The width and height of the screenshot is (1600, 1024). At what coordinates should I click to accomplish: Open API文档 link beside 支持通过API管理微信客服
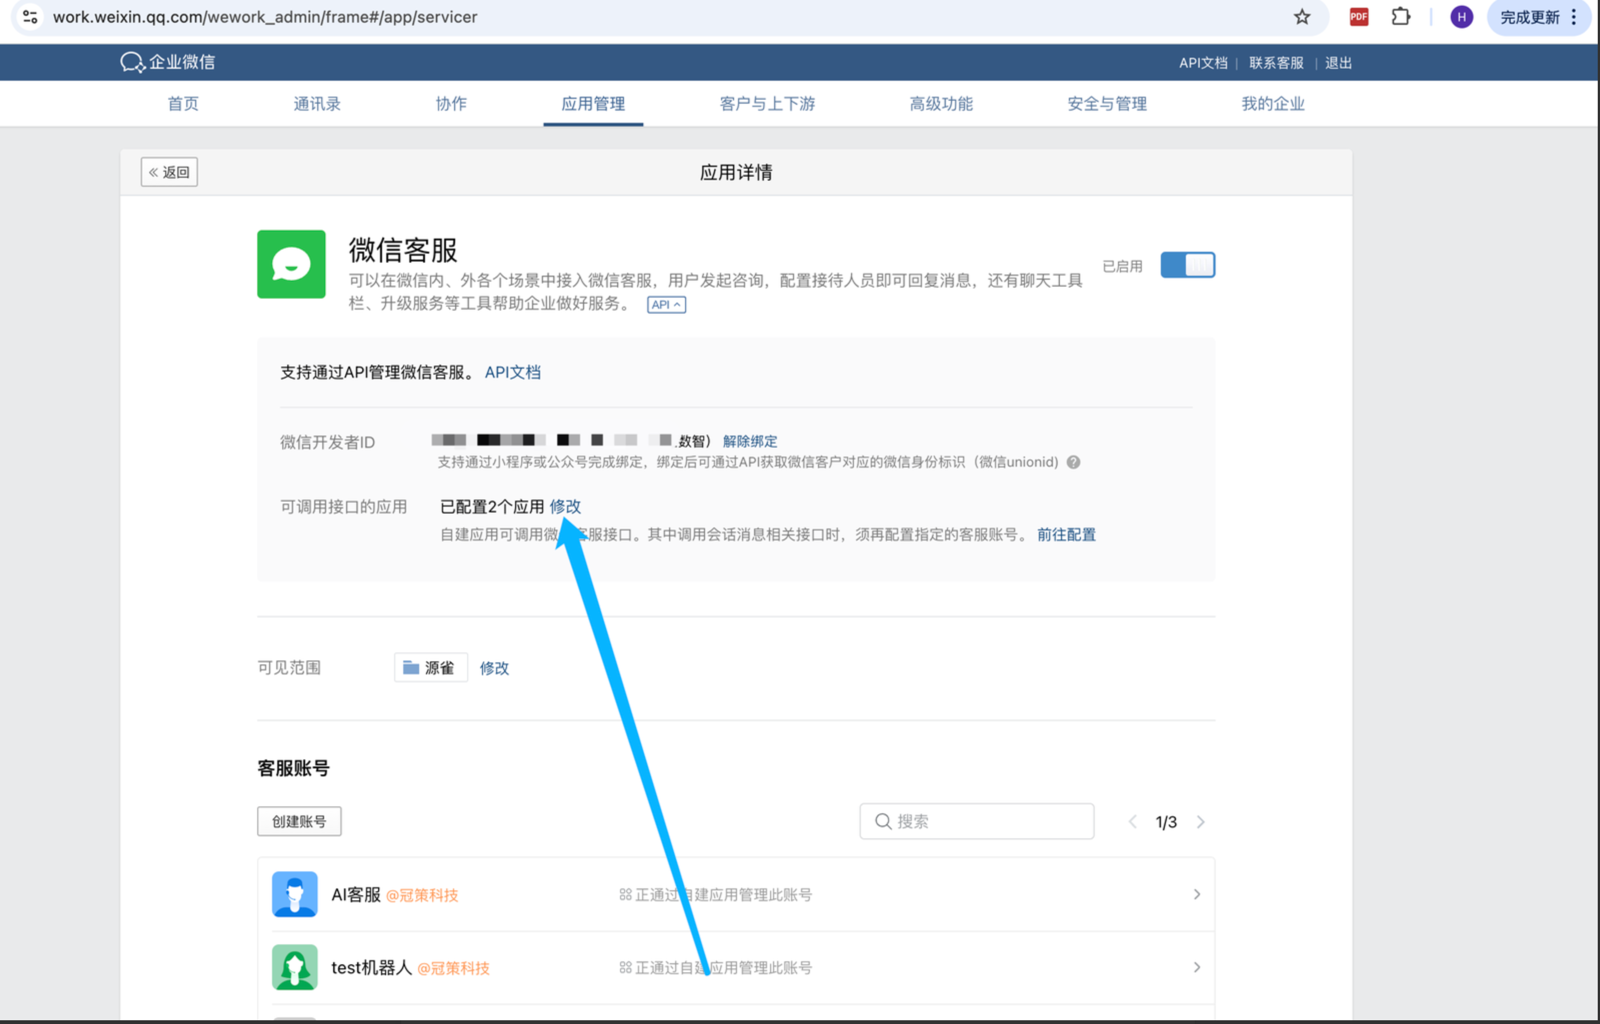(x=513, y=372)
